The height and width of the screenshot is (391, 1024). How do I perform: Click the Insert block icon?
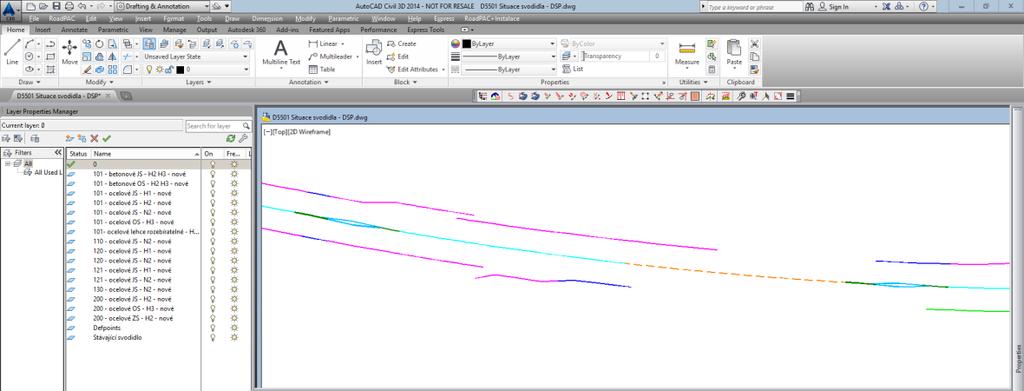[x=374, y=52]
